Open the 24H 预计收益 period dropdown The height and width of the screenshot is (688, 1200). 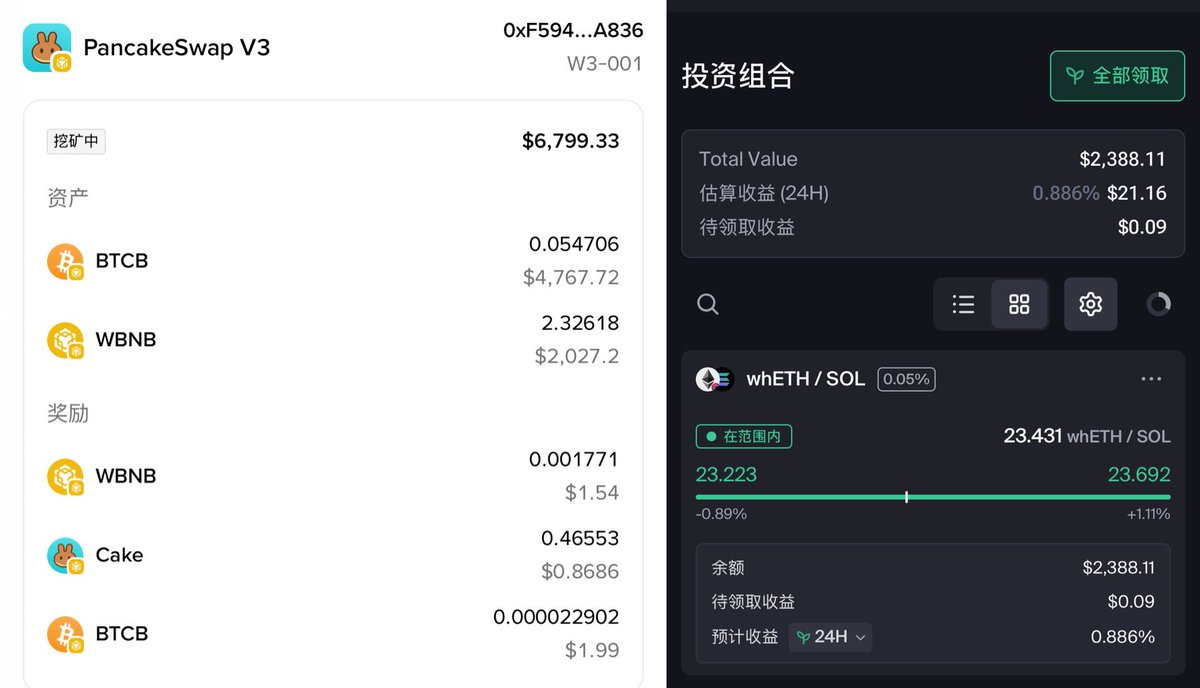831,637
